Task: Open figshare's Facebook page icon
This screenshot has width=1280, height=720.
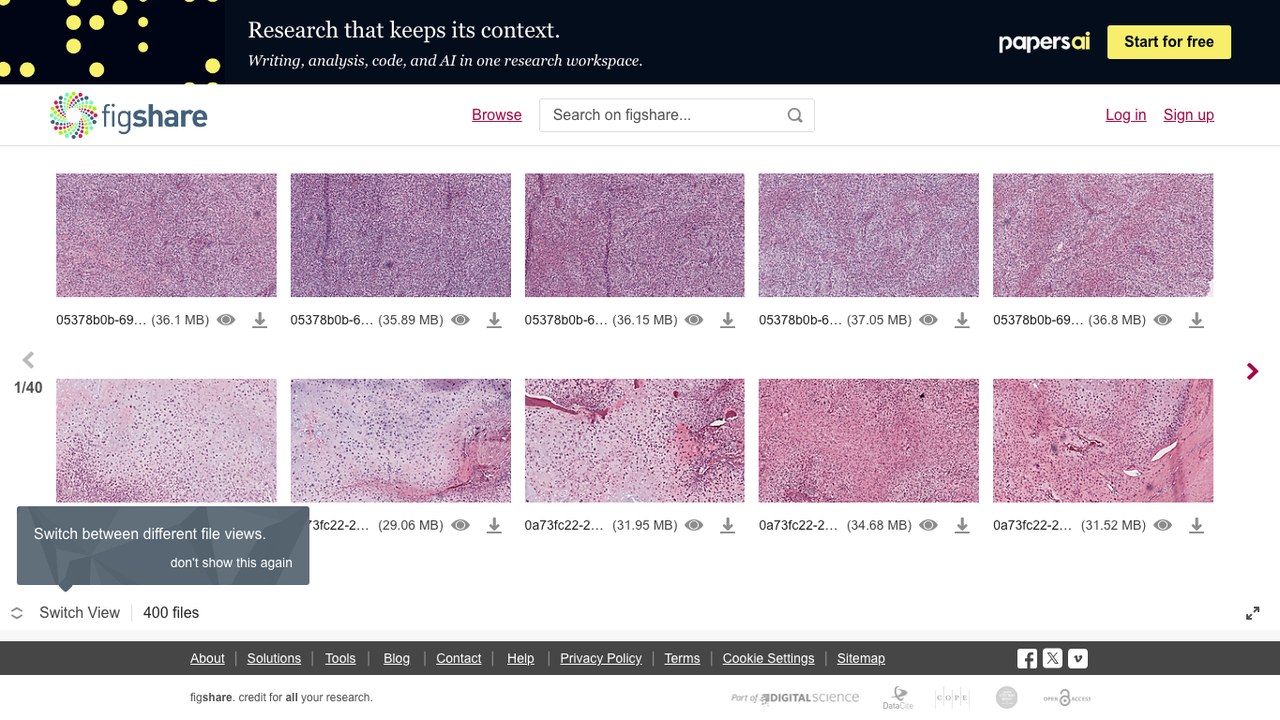Action: click(1027, 658)
